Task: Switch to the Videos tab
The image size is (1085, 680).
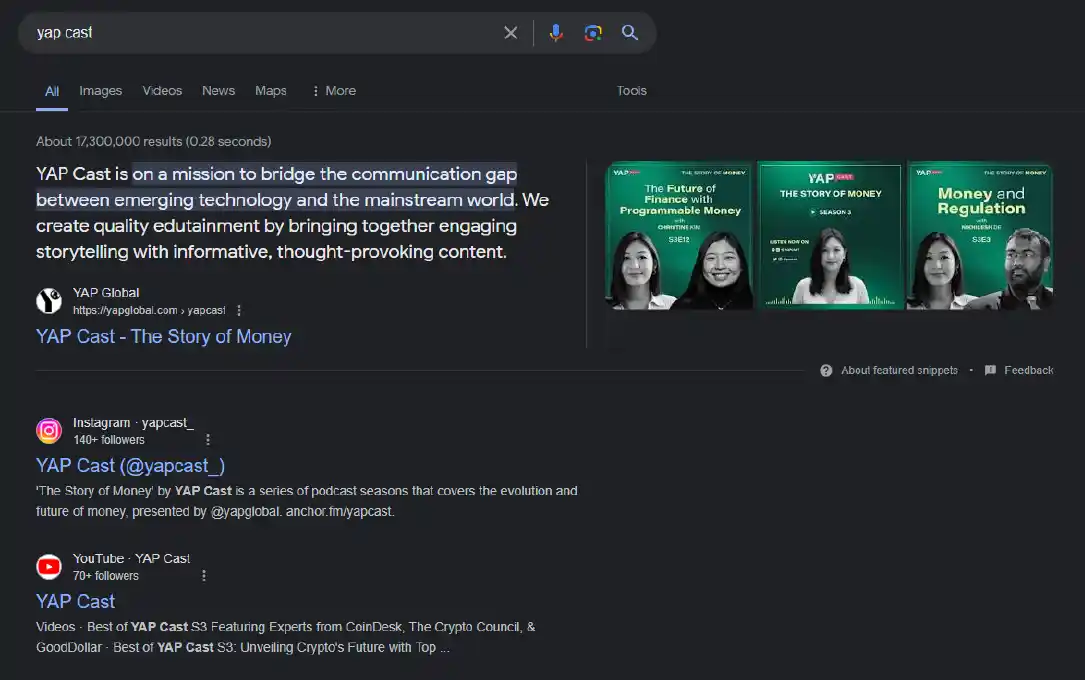Action: (162, 91)
